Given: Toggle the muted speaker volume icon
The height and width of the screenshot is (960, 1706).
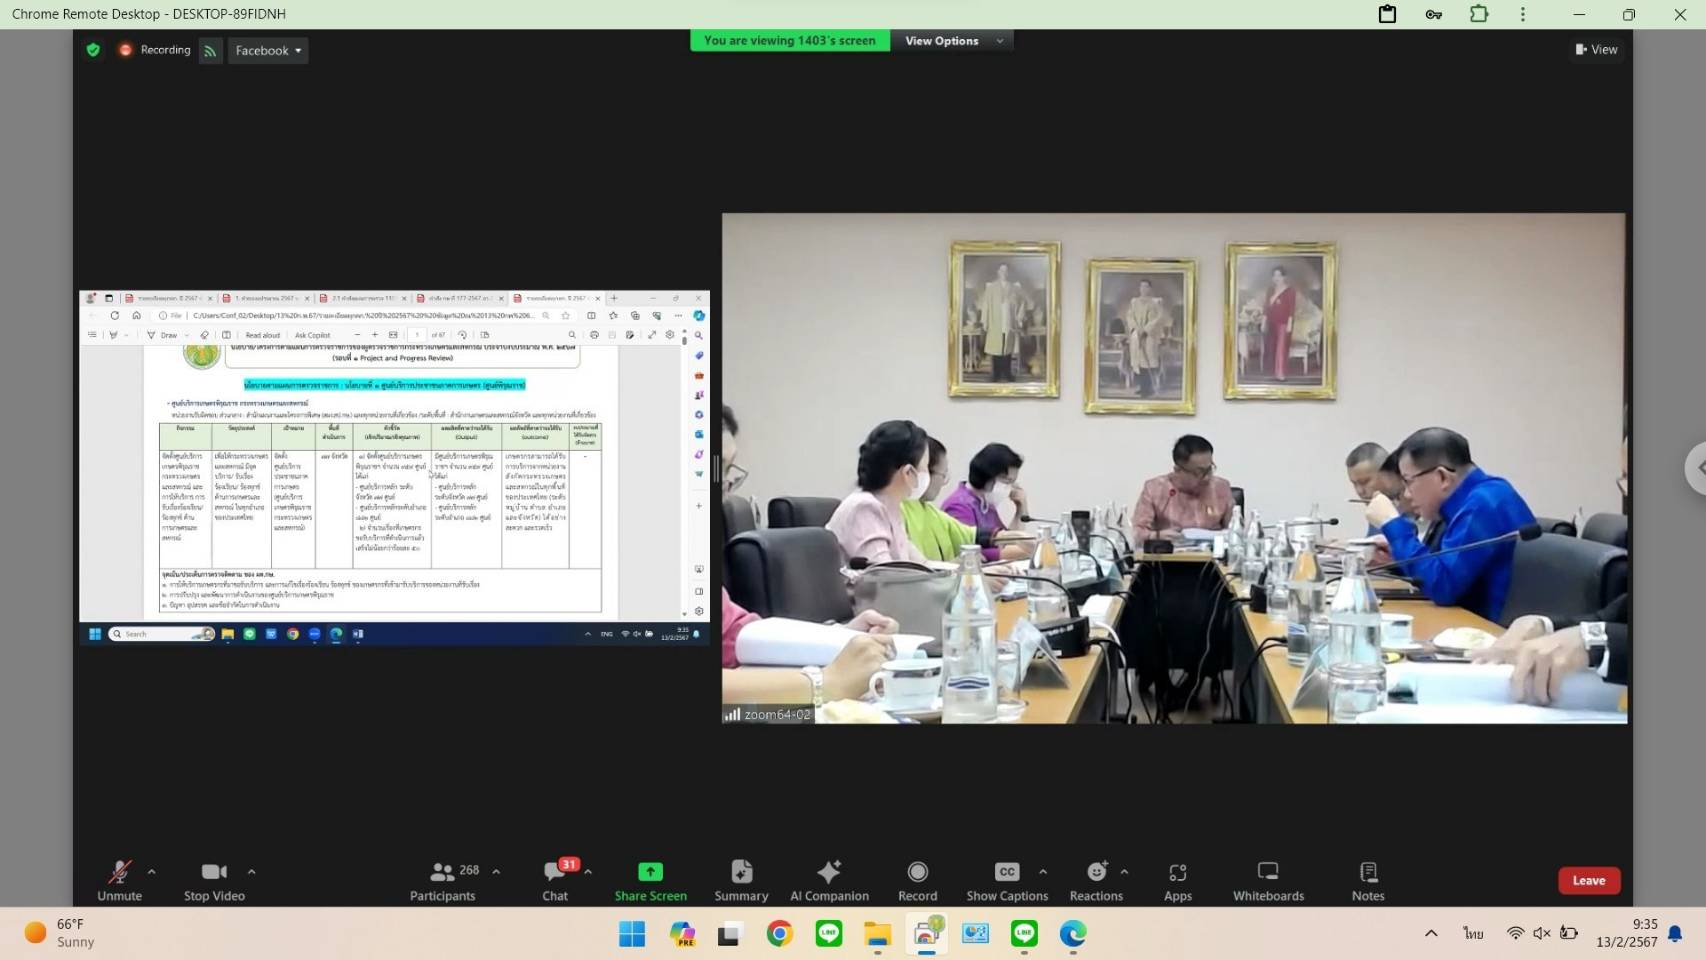Looking at the screenshot, I should point(1542,933).
